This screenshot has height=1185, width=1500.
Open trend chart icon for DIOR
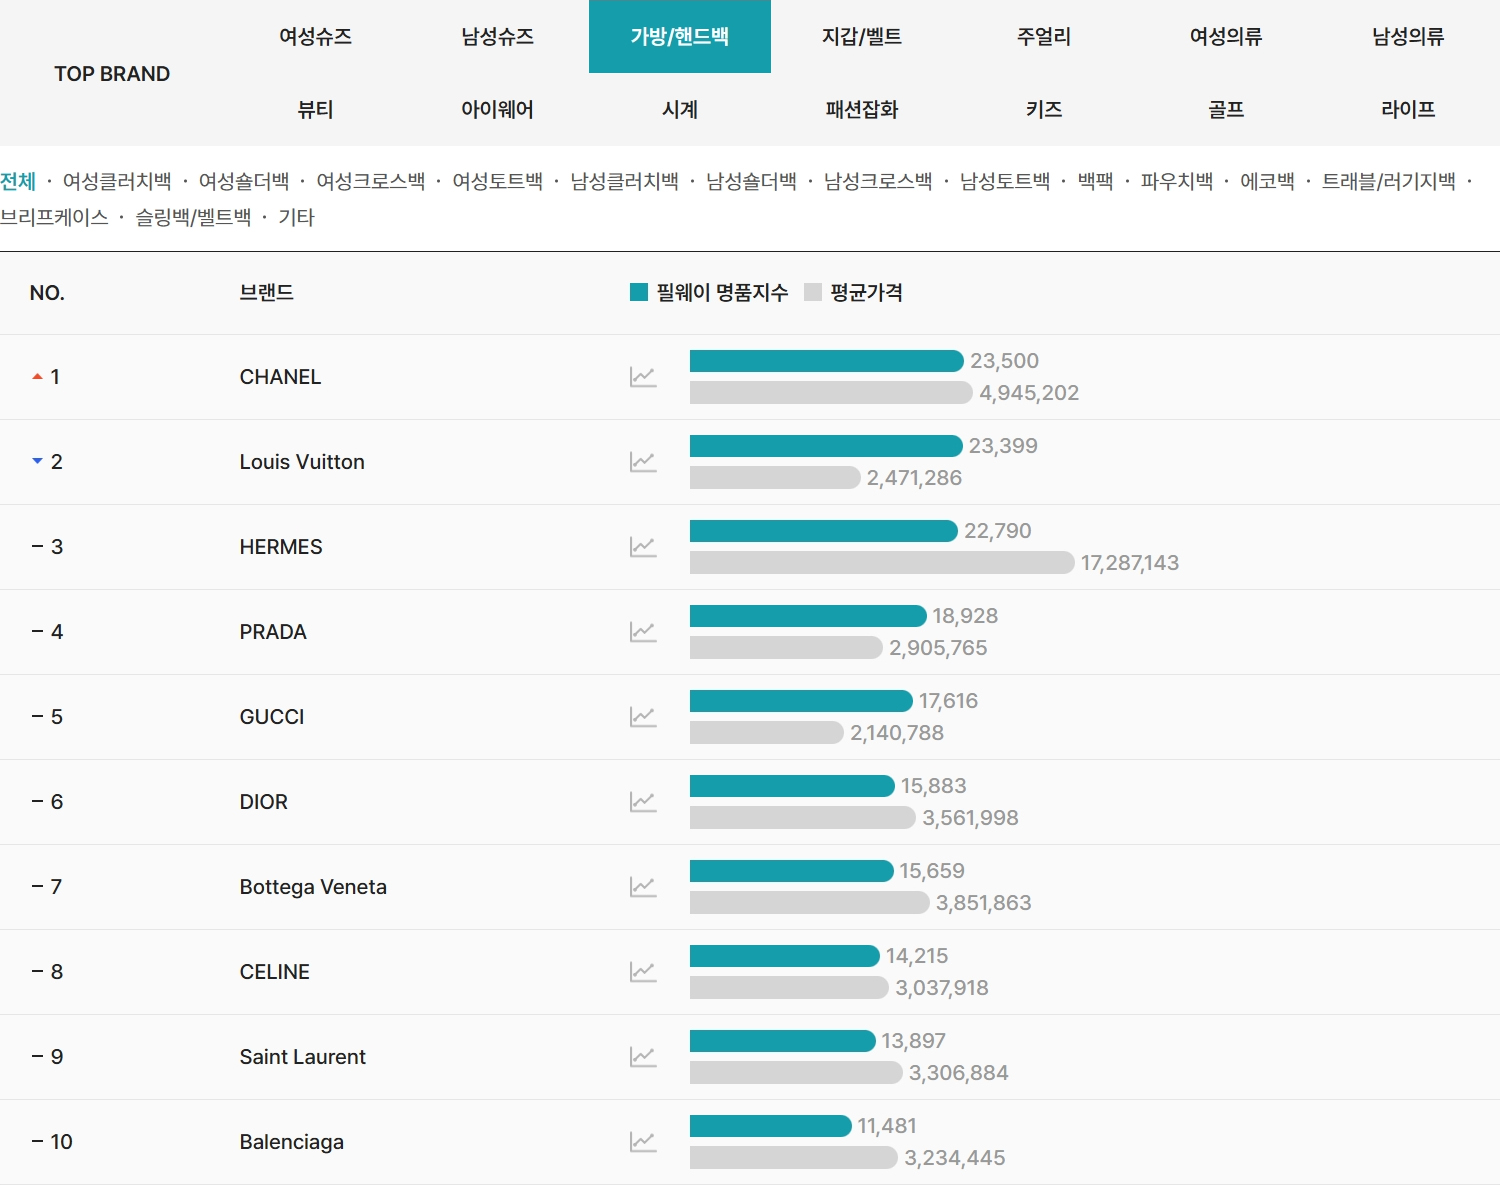643,802
